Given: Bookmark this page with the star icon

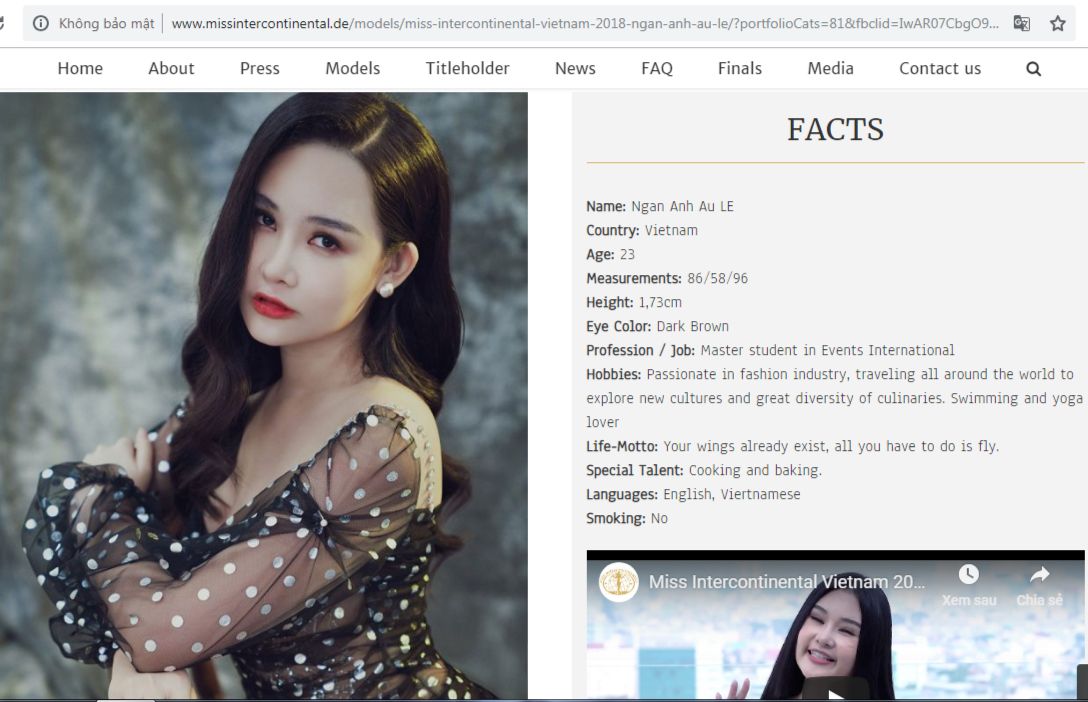Looking at the screenshot, I should click(1057, 23).
